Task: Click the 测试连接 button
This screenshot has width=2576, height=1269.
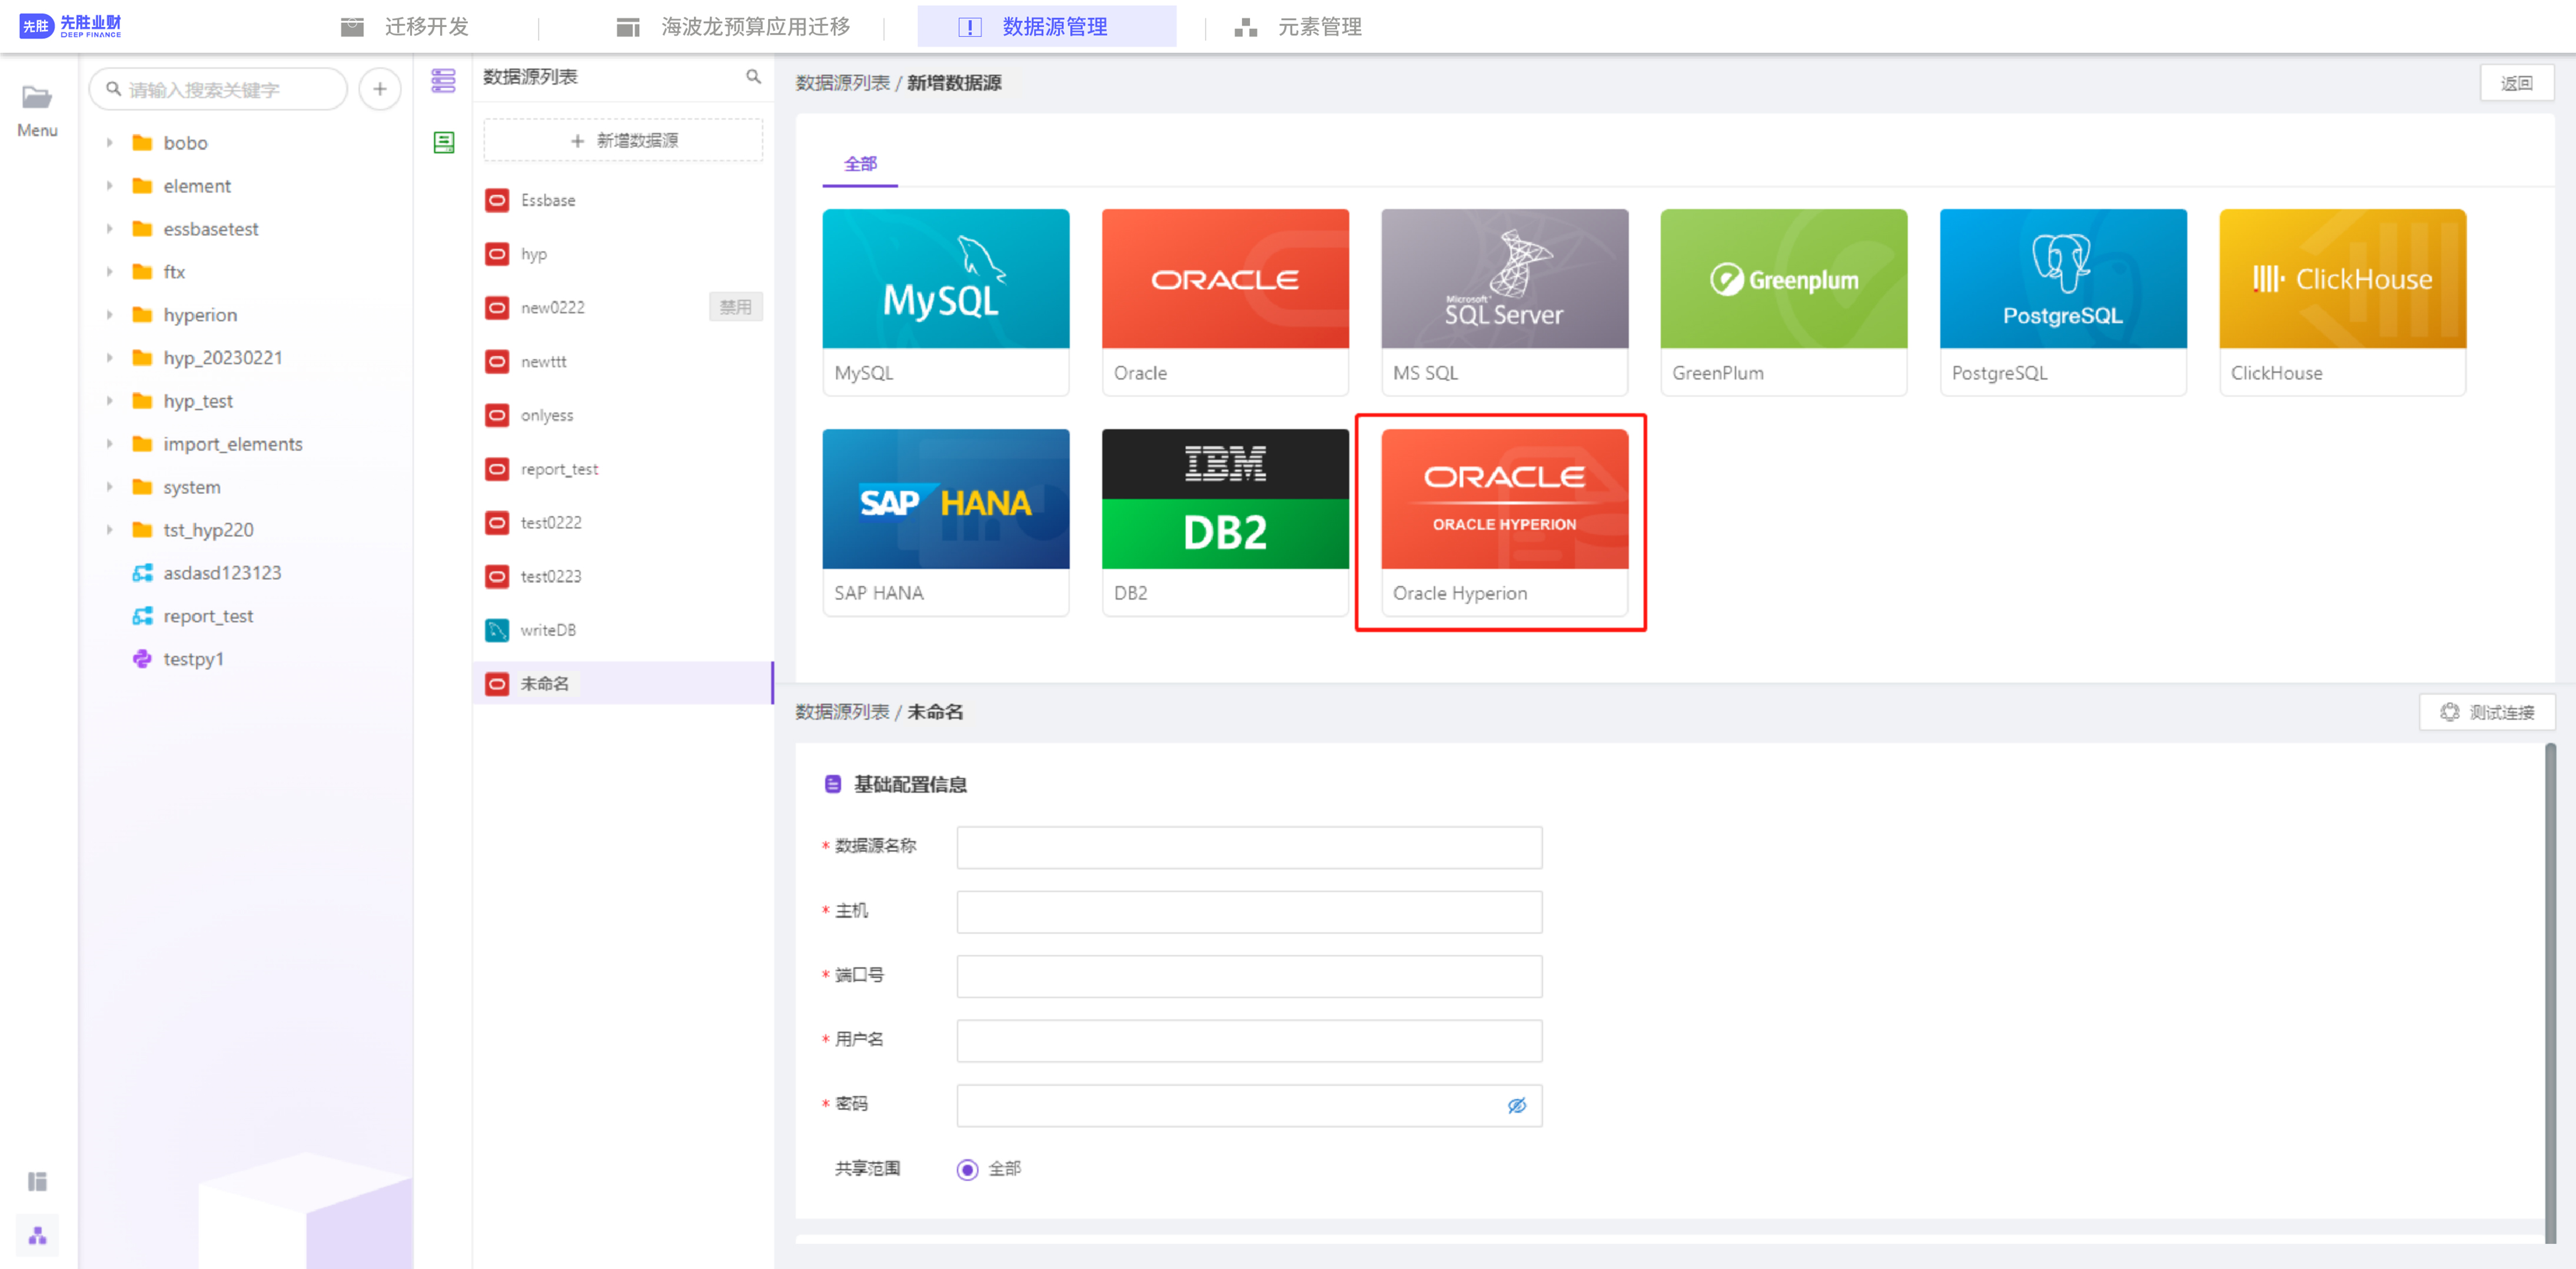Action: tap(2487, 712)
